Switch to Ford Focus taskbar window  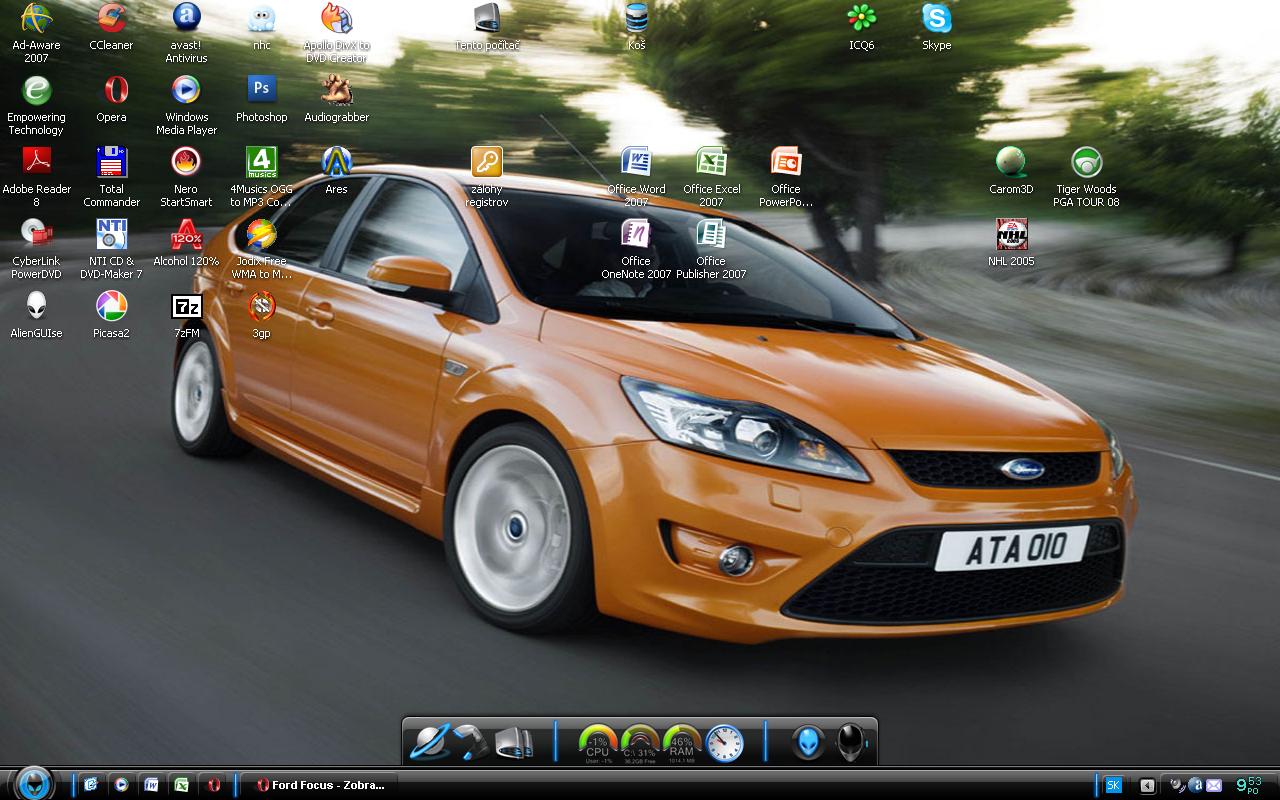pyautogui.click(x=320, y=785)
